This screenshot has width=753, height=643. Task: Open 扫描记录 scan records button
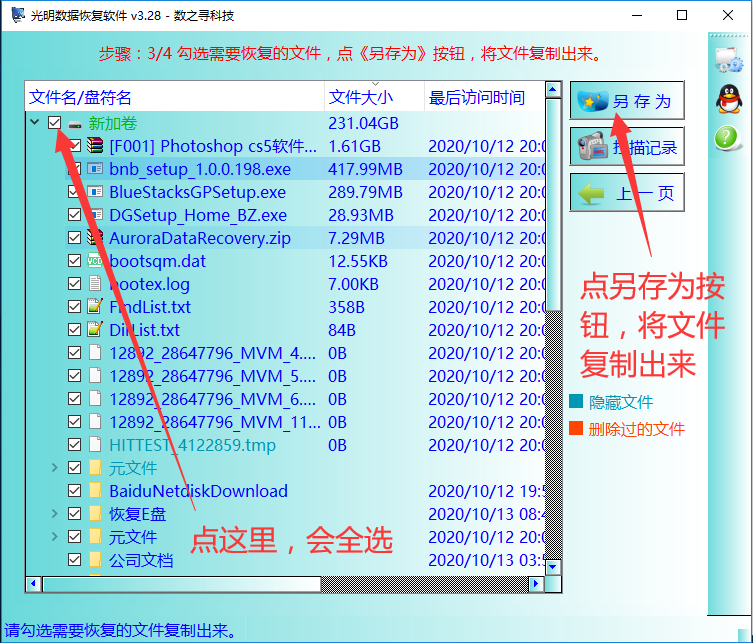coord(627,146)
